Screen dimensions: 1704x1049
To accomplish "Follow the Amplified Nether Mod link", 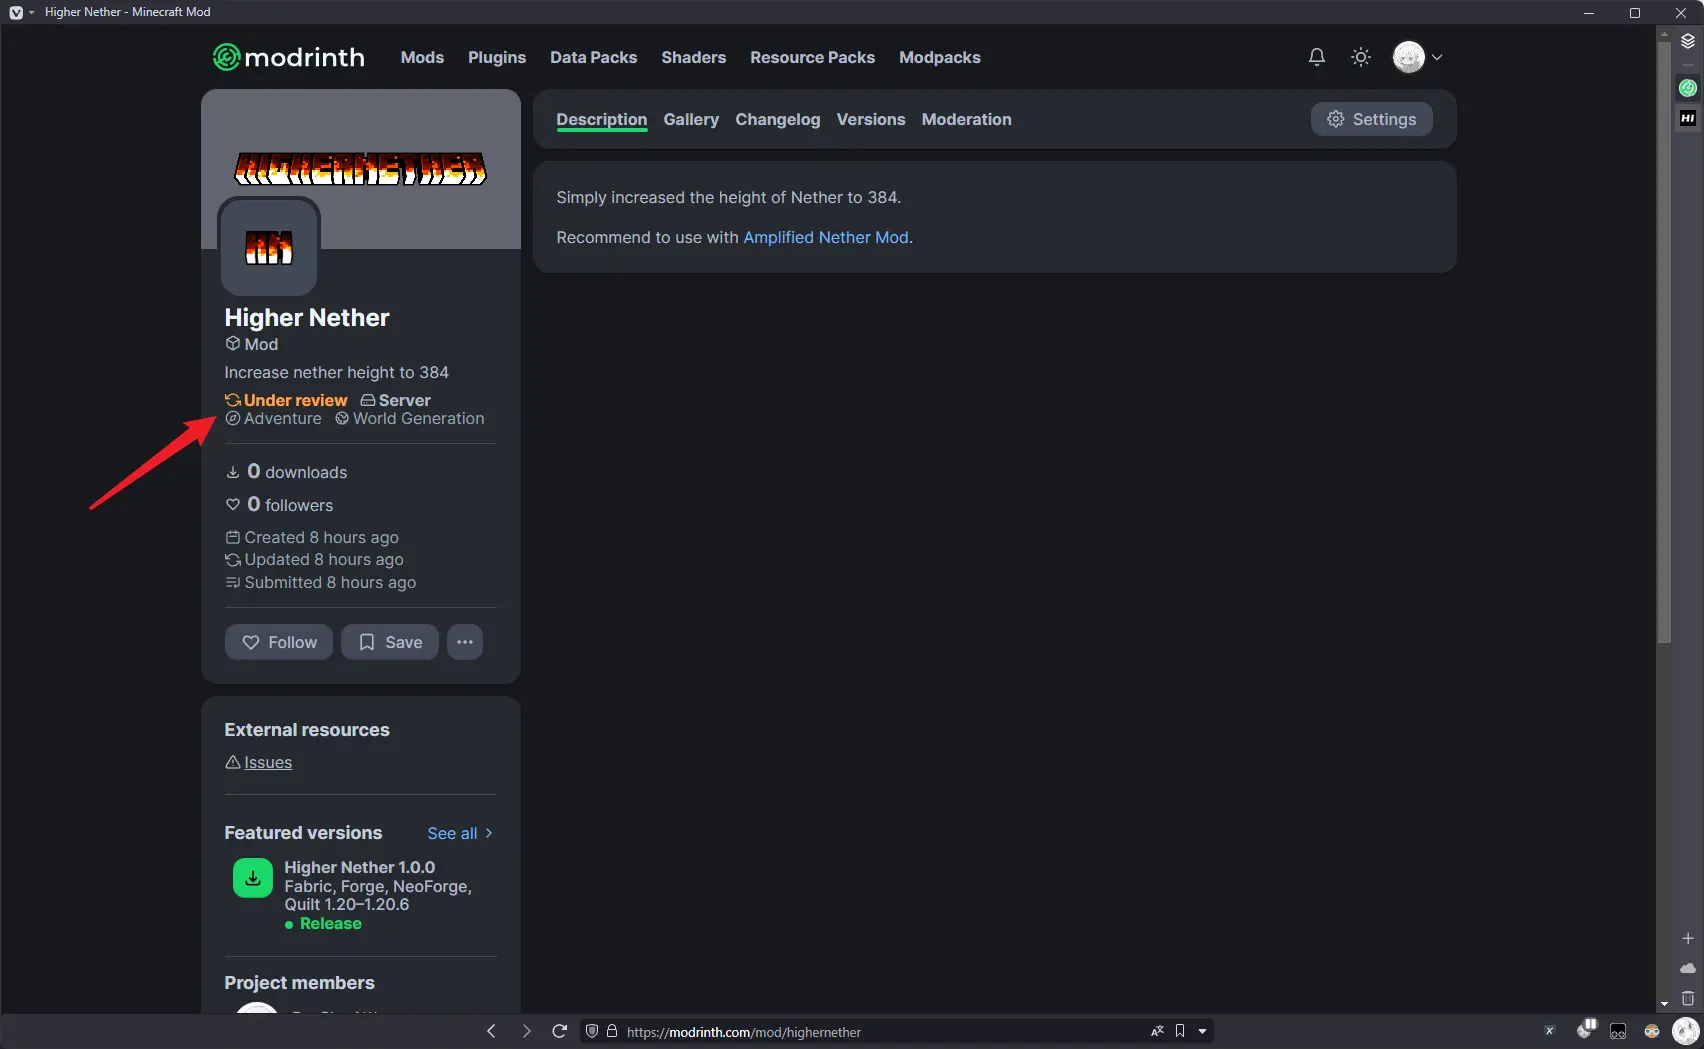I will tap(826, 237).
